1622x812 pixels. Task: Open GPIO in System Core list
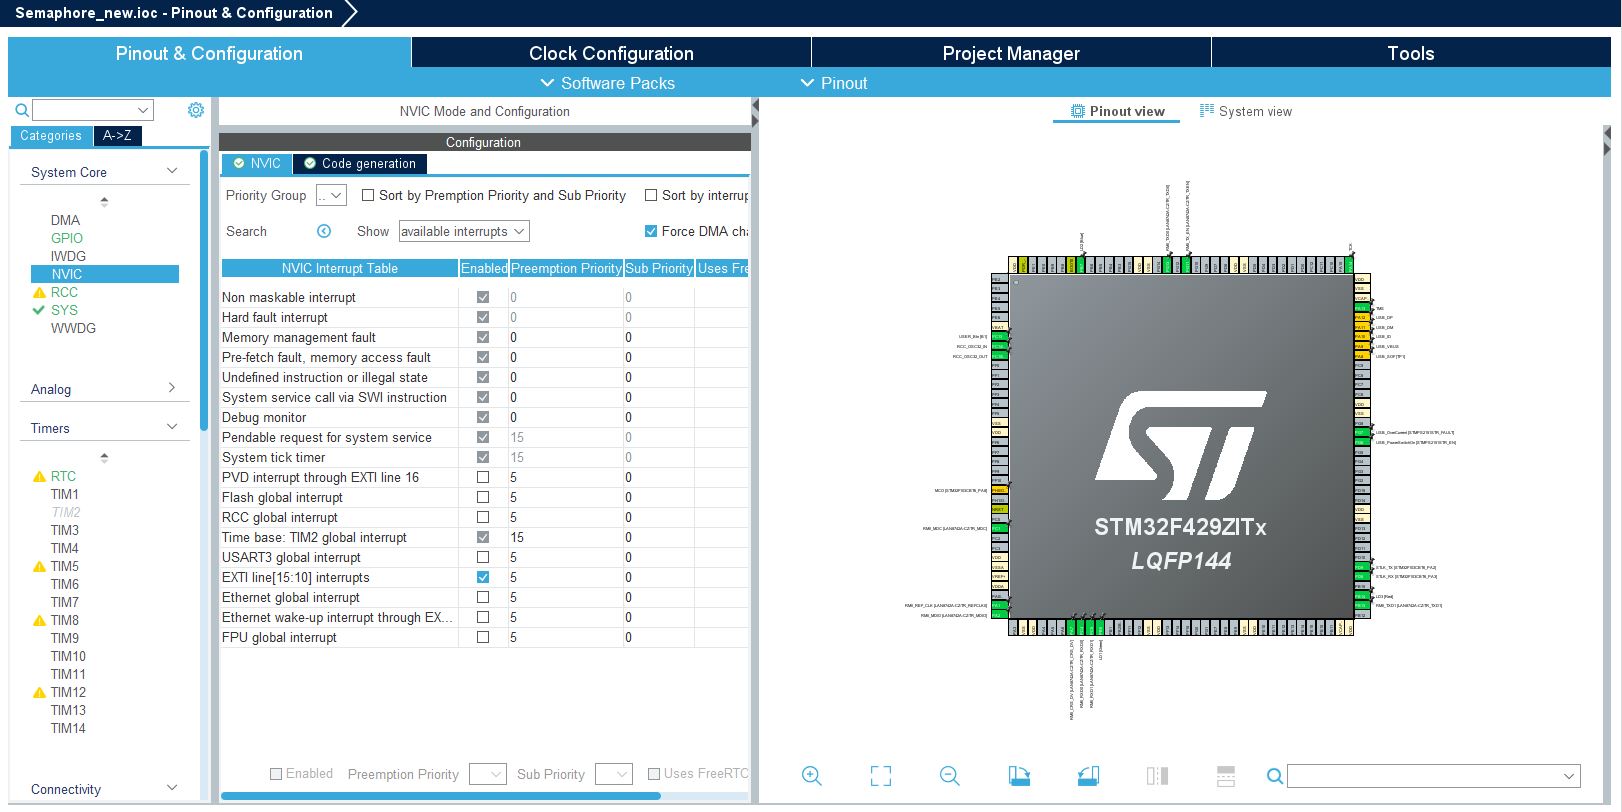(x=67, y=238)
